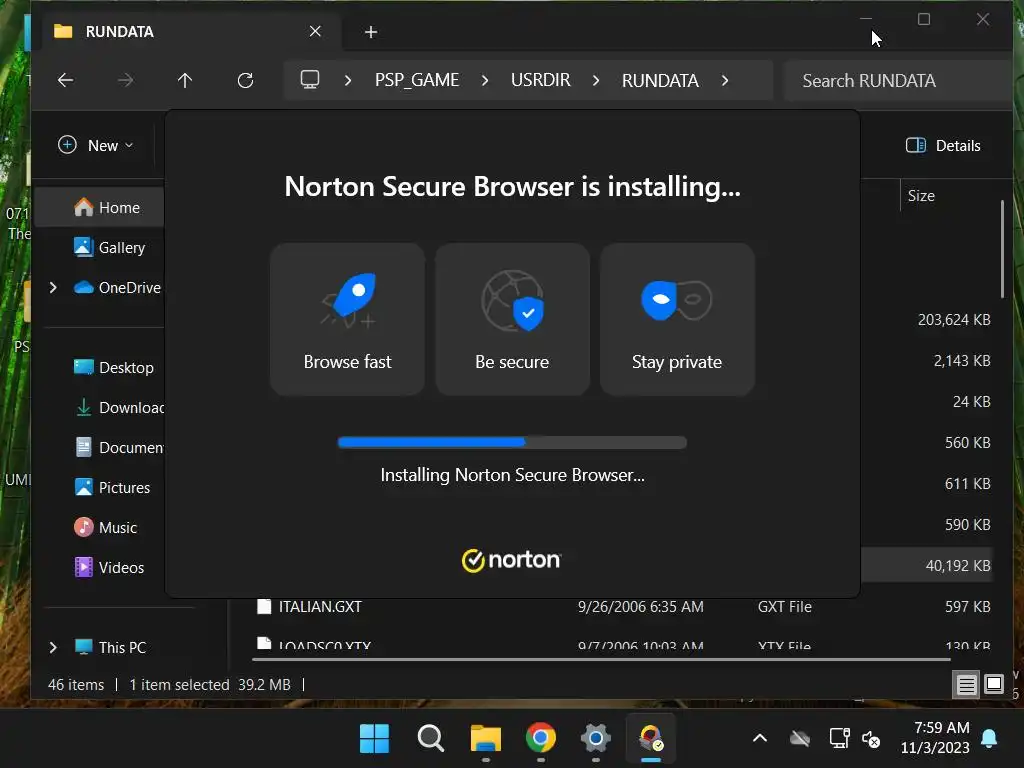
Task: Open Windows Search from taskbar
Action: pyautogui.click(x=430, y=739)
